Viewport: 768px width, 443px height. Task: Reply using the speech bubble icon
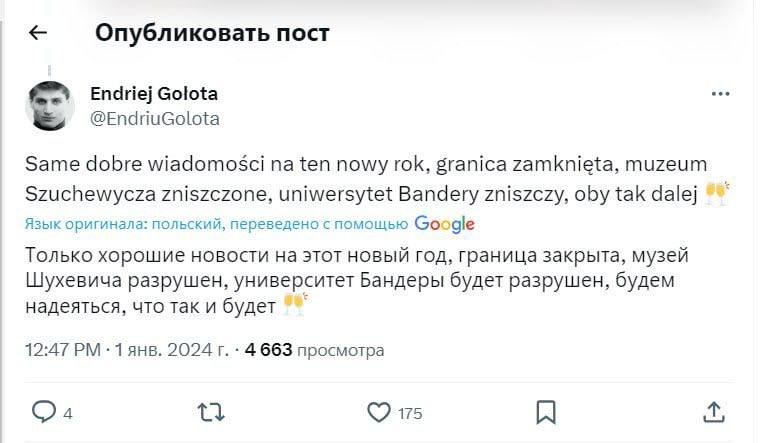pos(44,412)
